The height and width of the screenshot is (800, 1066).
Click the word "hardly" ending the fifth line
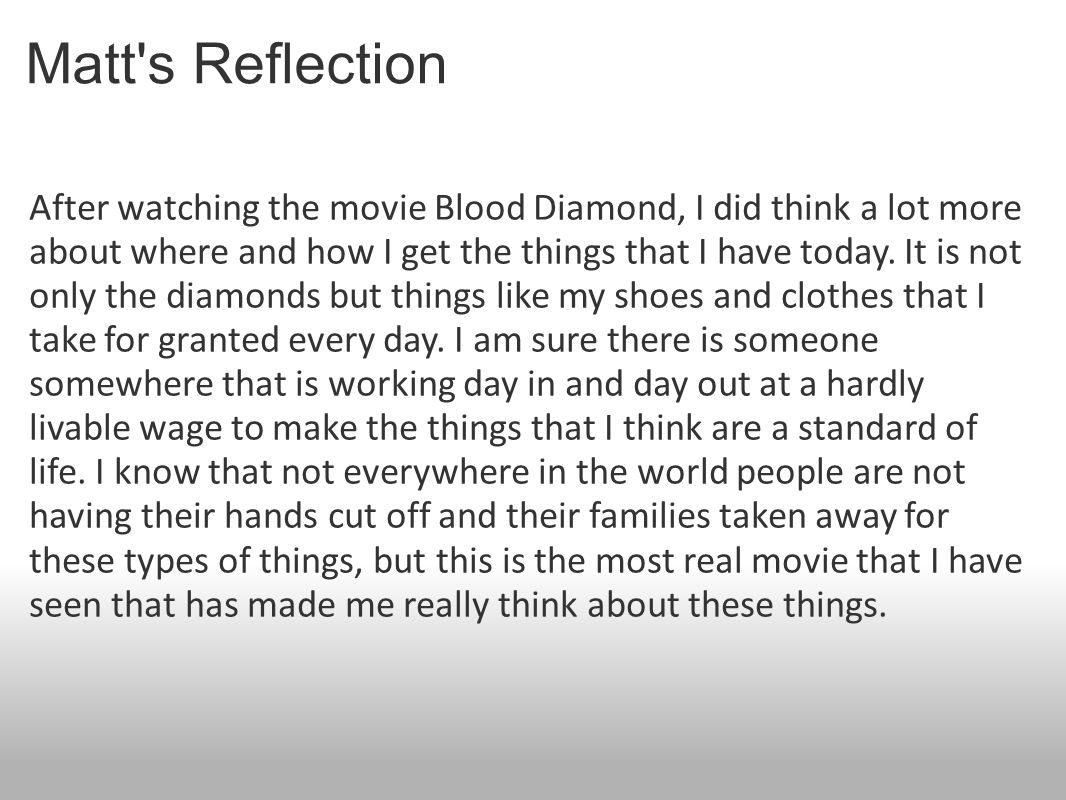[875, 384]
